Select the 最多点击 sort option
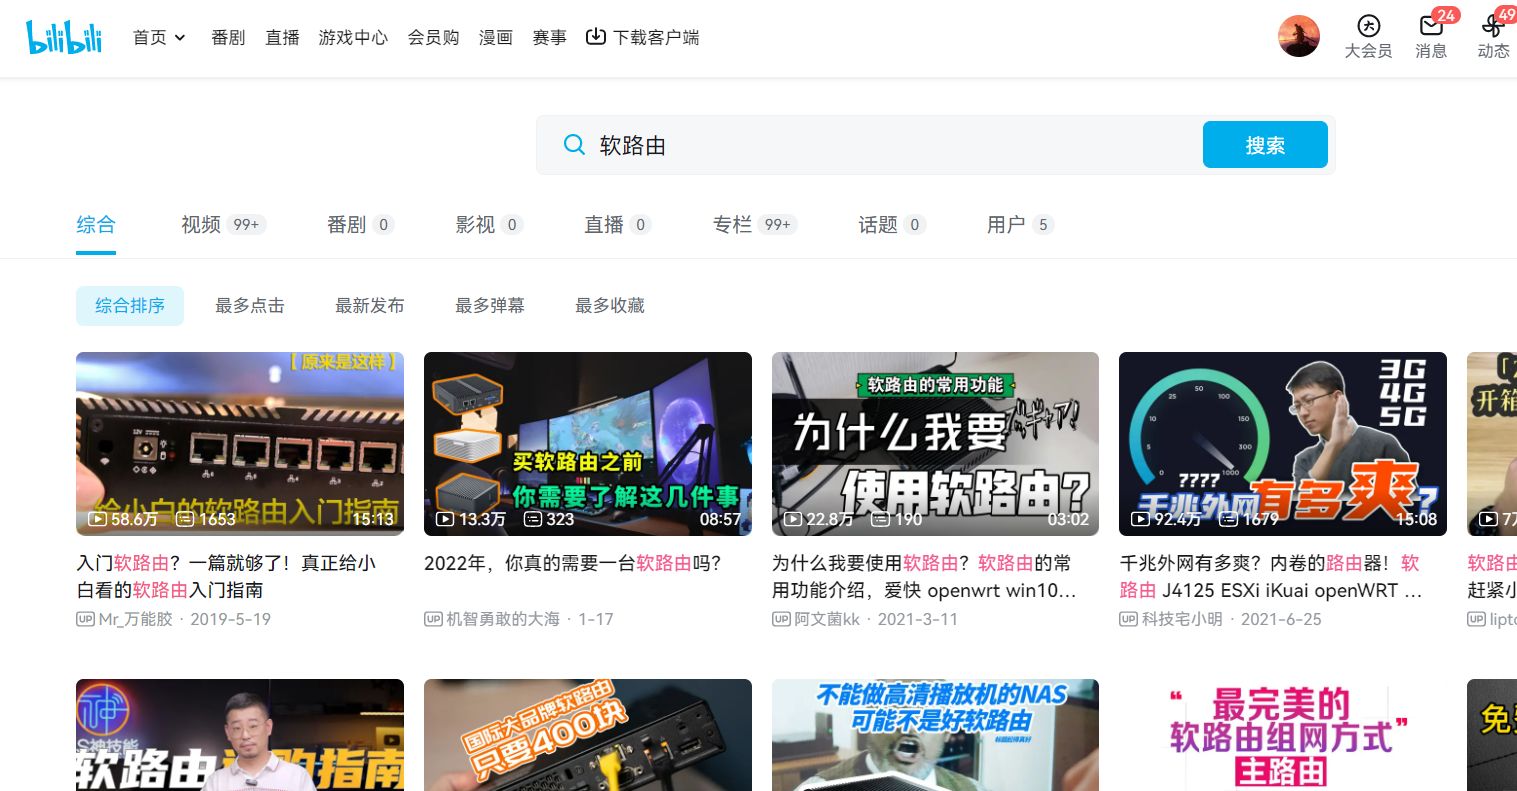Screen dimensions: 1517x791 coord(250,305)
